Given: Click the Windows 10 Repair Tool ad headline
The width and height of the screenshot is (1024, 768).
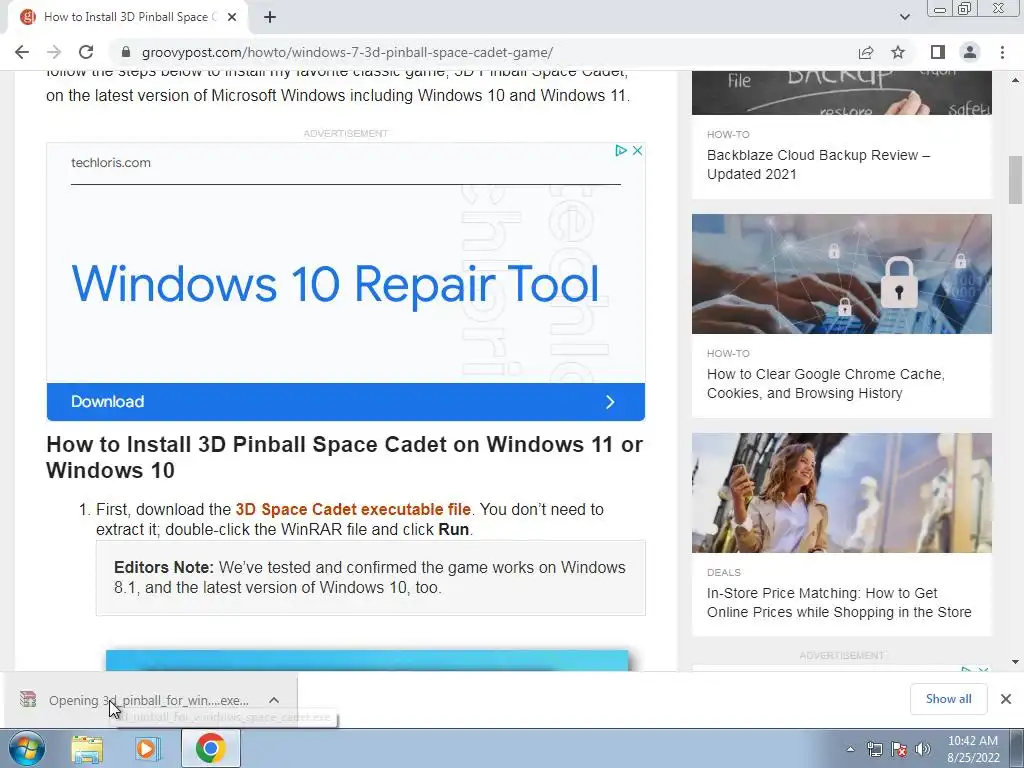Looking at the screenshot, I should (335, 284).
